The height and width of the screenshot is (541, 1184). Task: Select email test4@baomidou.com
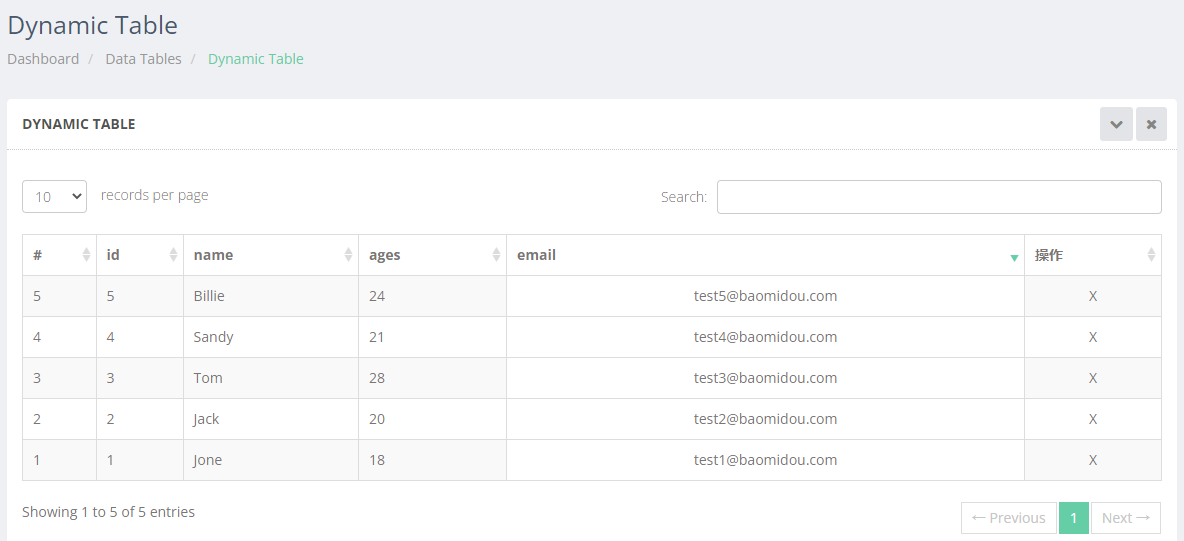click(766, 337)
